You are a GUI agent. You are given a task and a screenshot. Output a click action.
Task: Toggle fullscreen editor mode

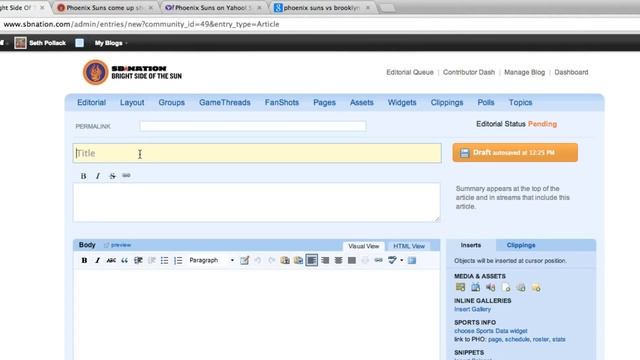pyautogui.click(x=412, y=260)
